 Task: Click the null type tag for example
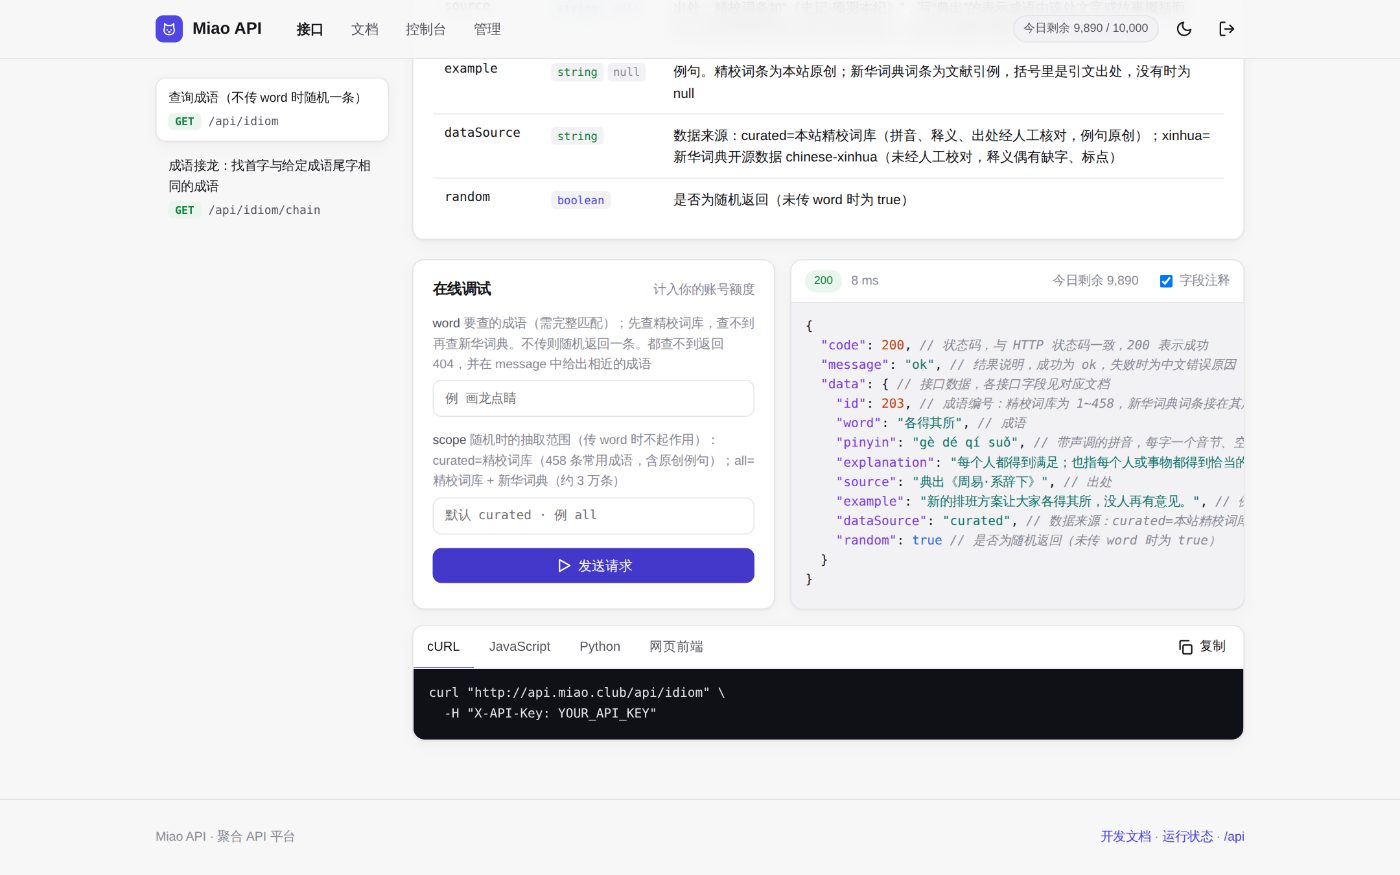click(x=626, y=72)
